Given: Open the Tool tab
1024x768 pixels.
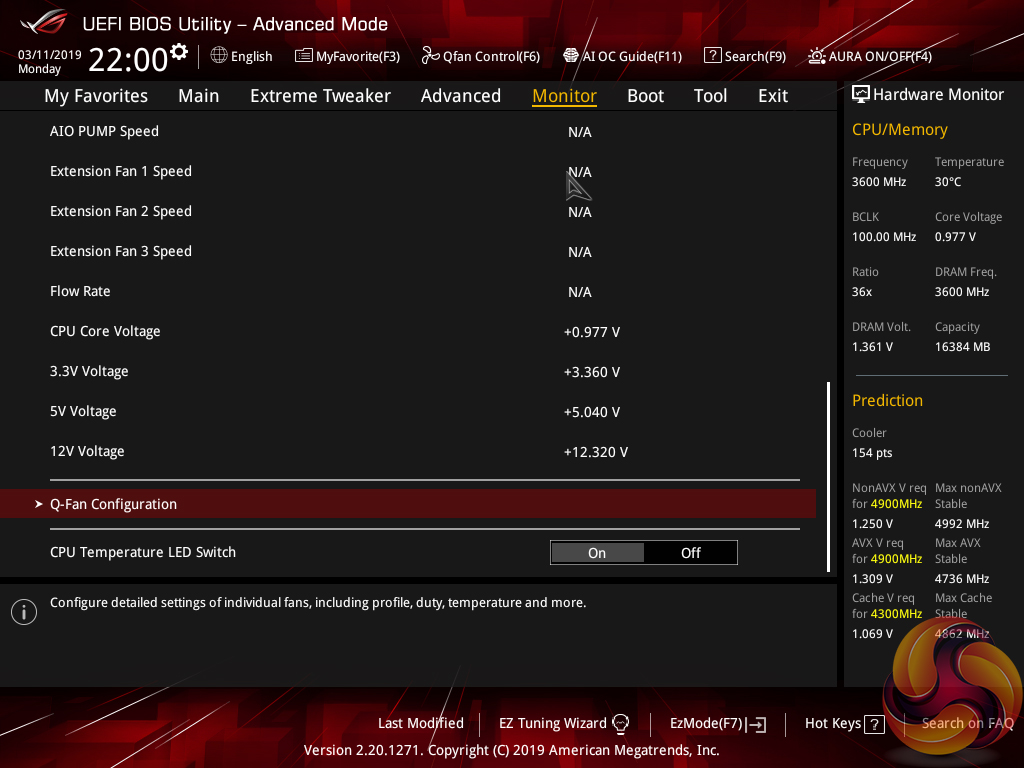Looking at the screenshot, I should (x=710, y=96).
